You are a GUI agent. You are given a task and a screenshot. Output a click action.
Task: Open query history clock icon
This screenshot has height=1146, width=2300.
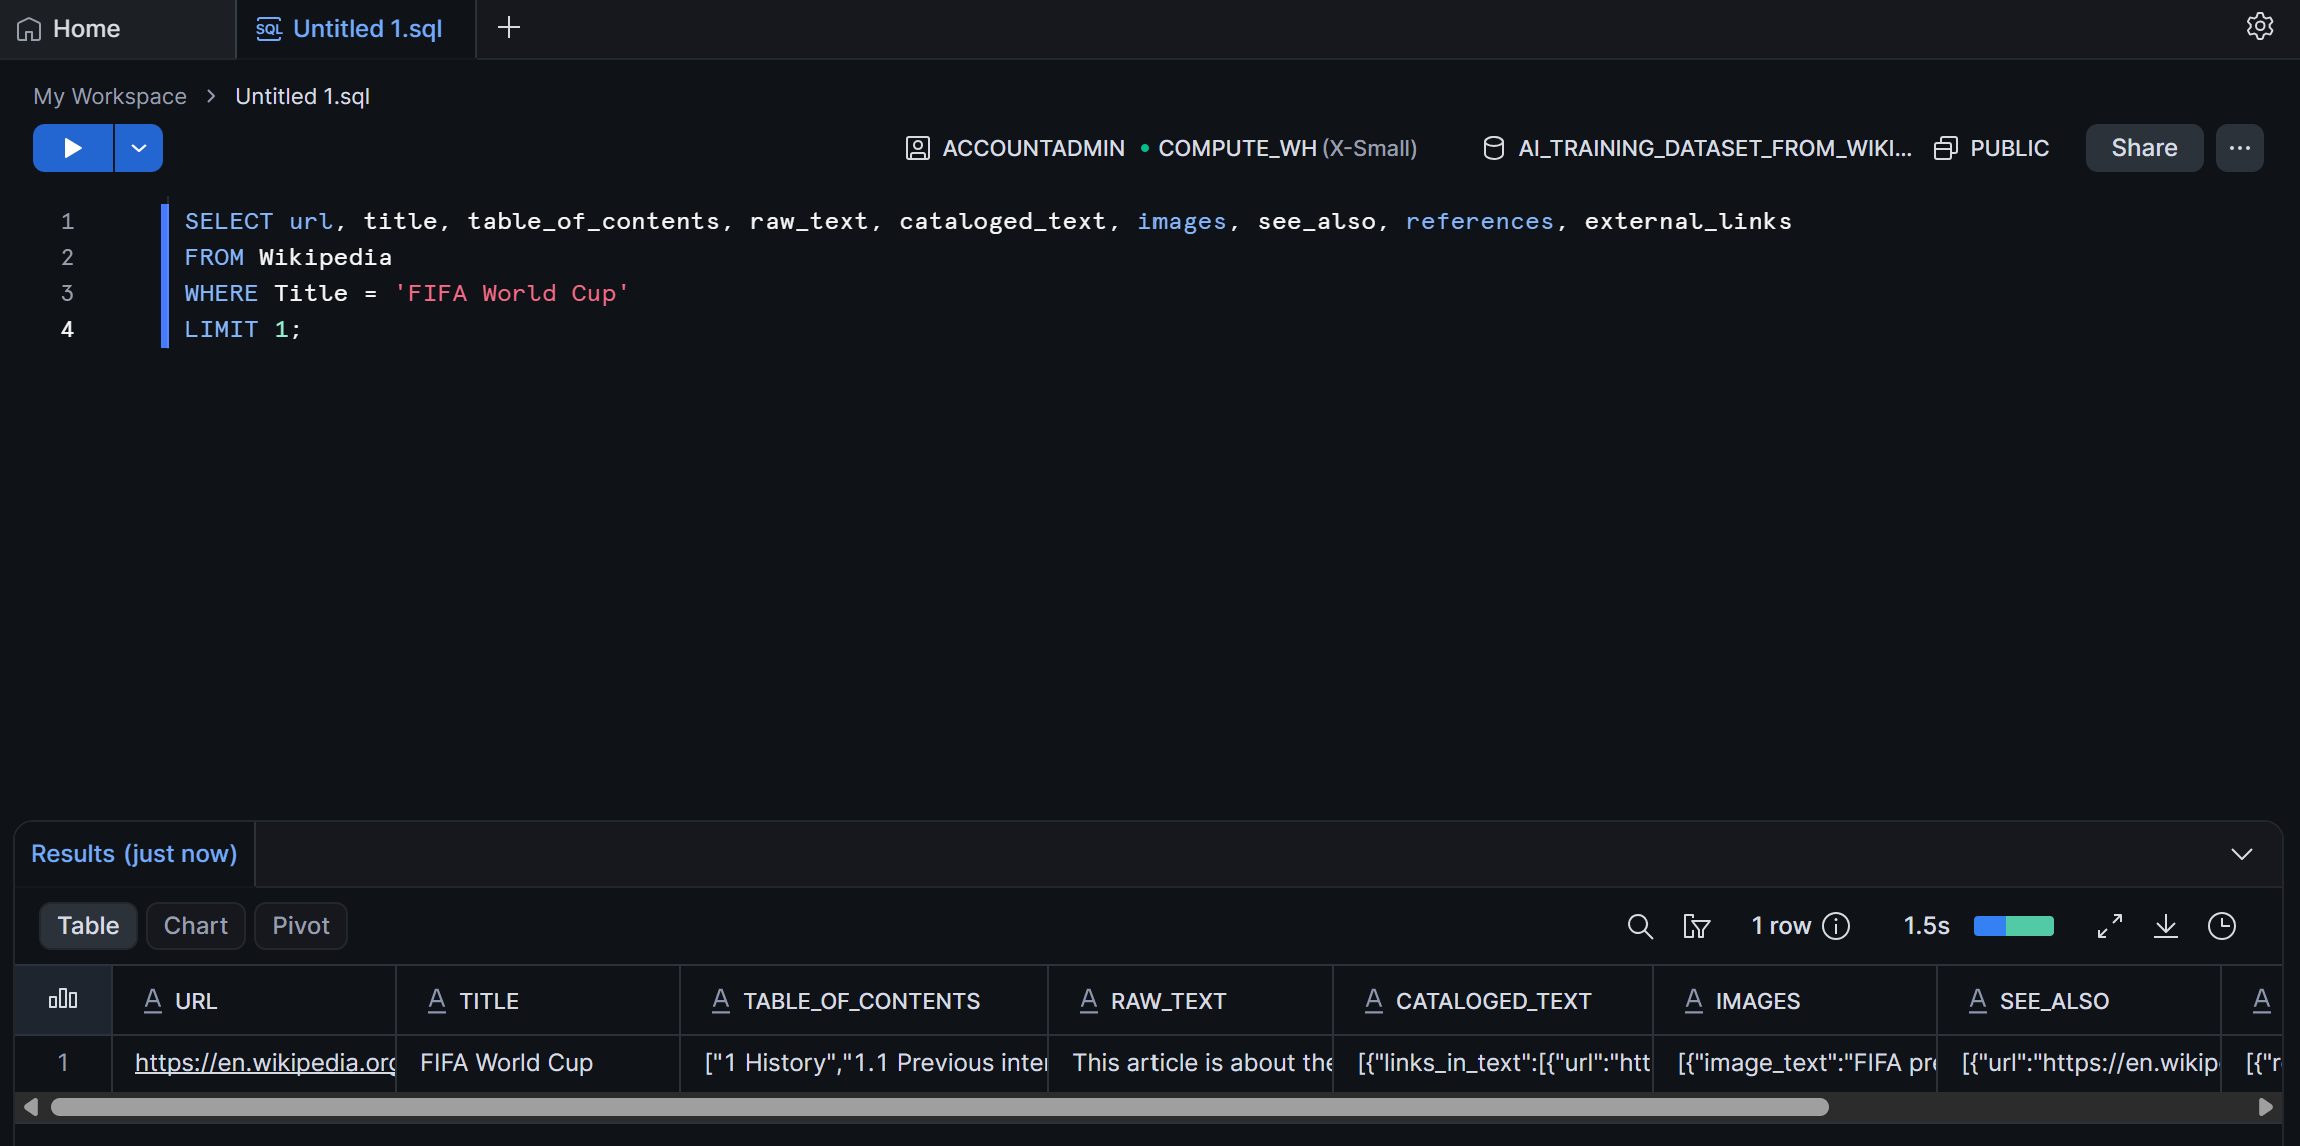tap(2222, 926)
